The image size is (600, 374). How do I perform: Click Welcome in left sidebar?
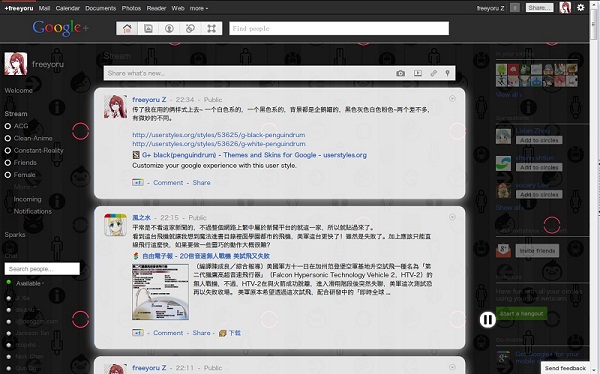pyautogui.click(x=18, y=90)
